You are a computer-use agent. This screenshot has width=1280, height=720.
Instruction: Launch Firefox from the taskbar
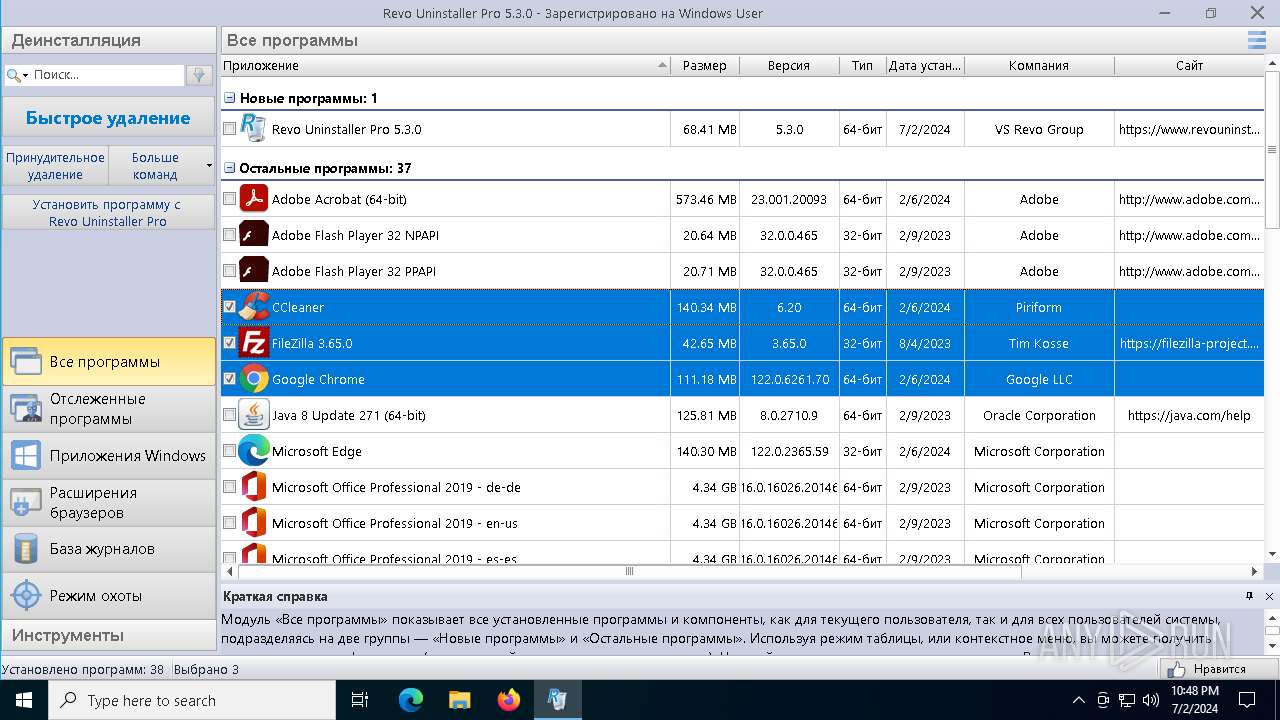pos(509,700)
